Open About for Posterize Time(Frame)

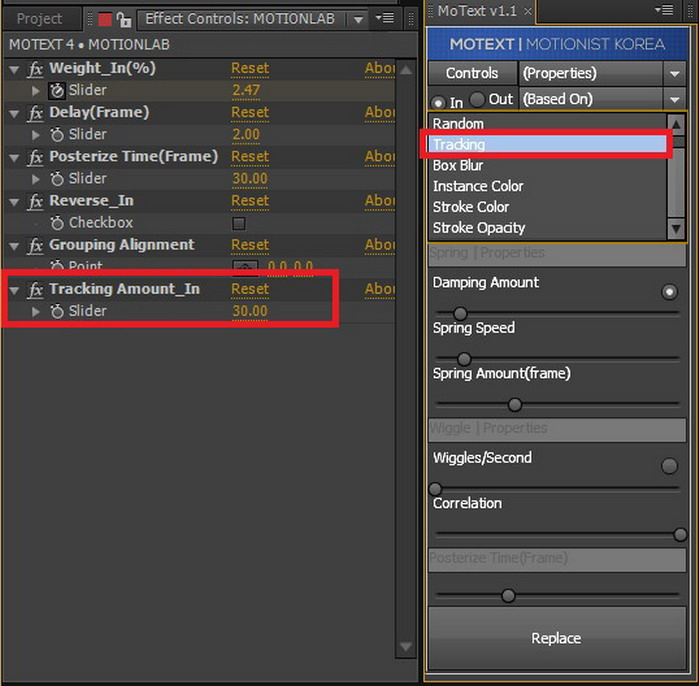click(x=379, y=157)
